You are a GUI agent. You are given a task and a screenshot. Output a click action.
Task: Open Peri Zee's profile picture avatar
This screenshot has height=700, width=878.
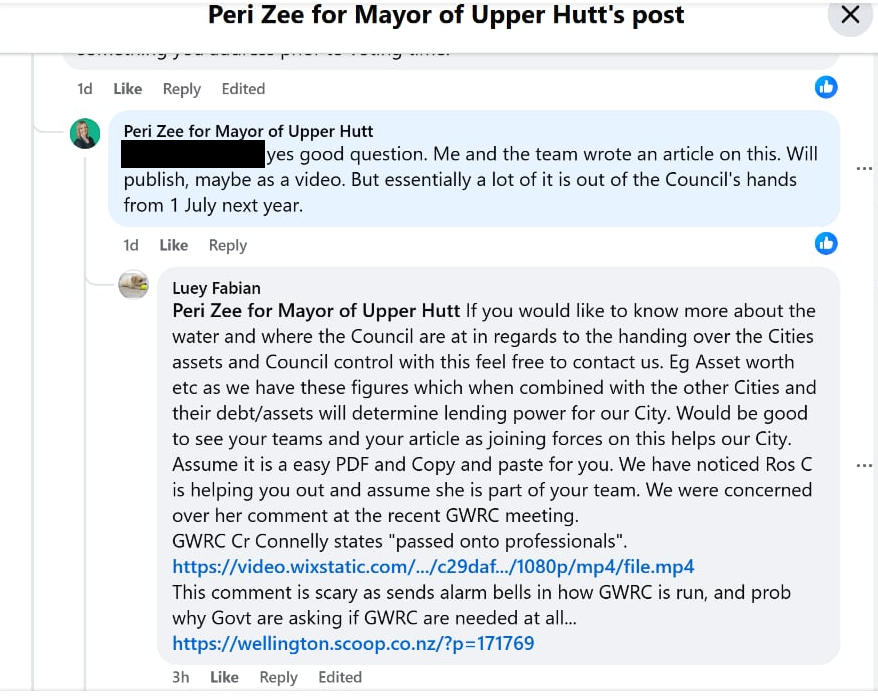tap(85, 133)
